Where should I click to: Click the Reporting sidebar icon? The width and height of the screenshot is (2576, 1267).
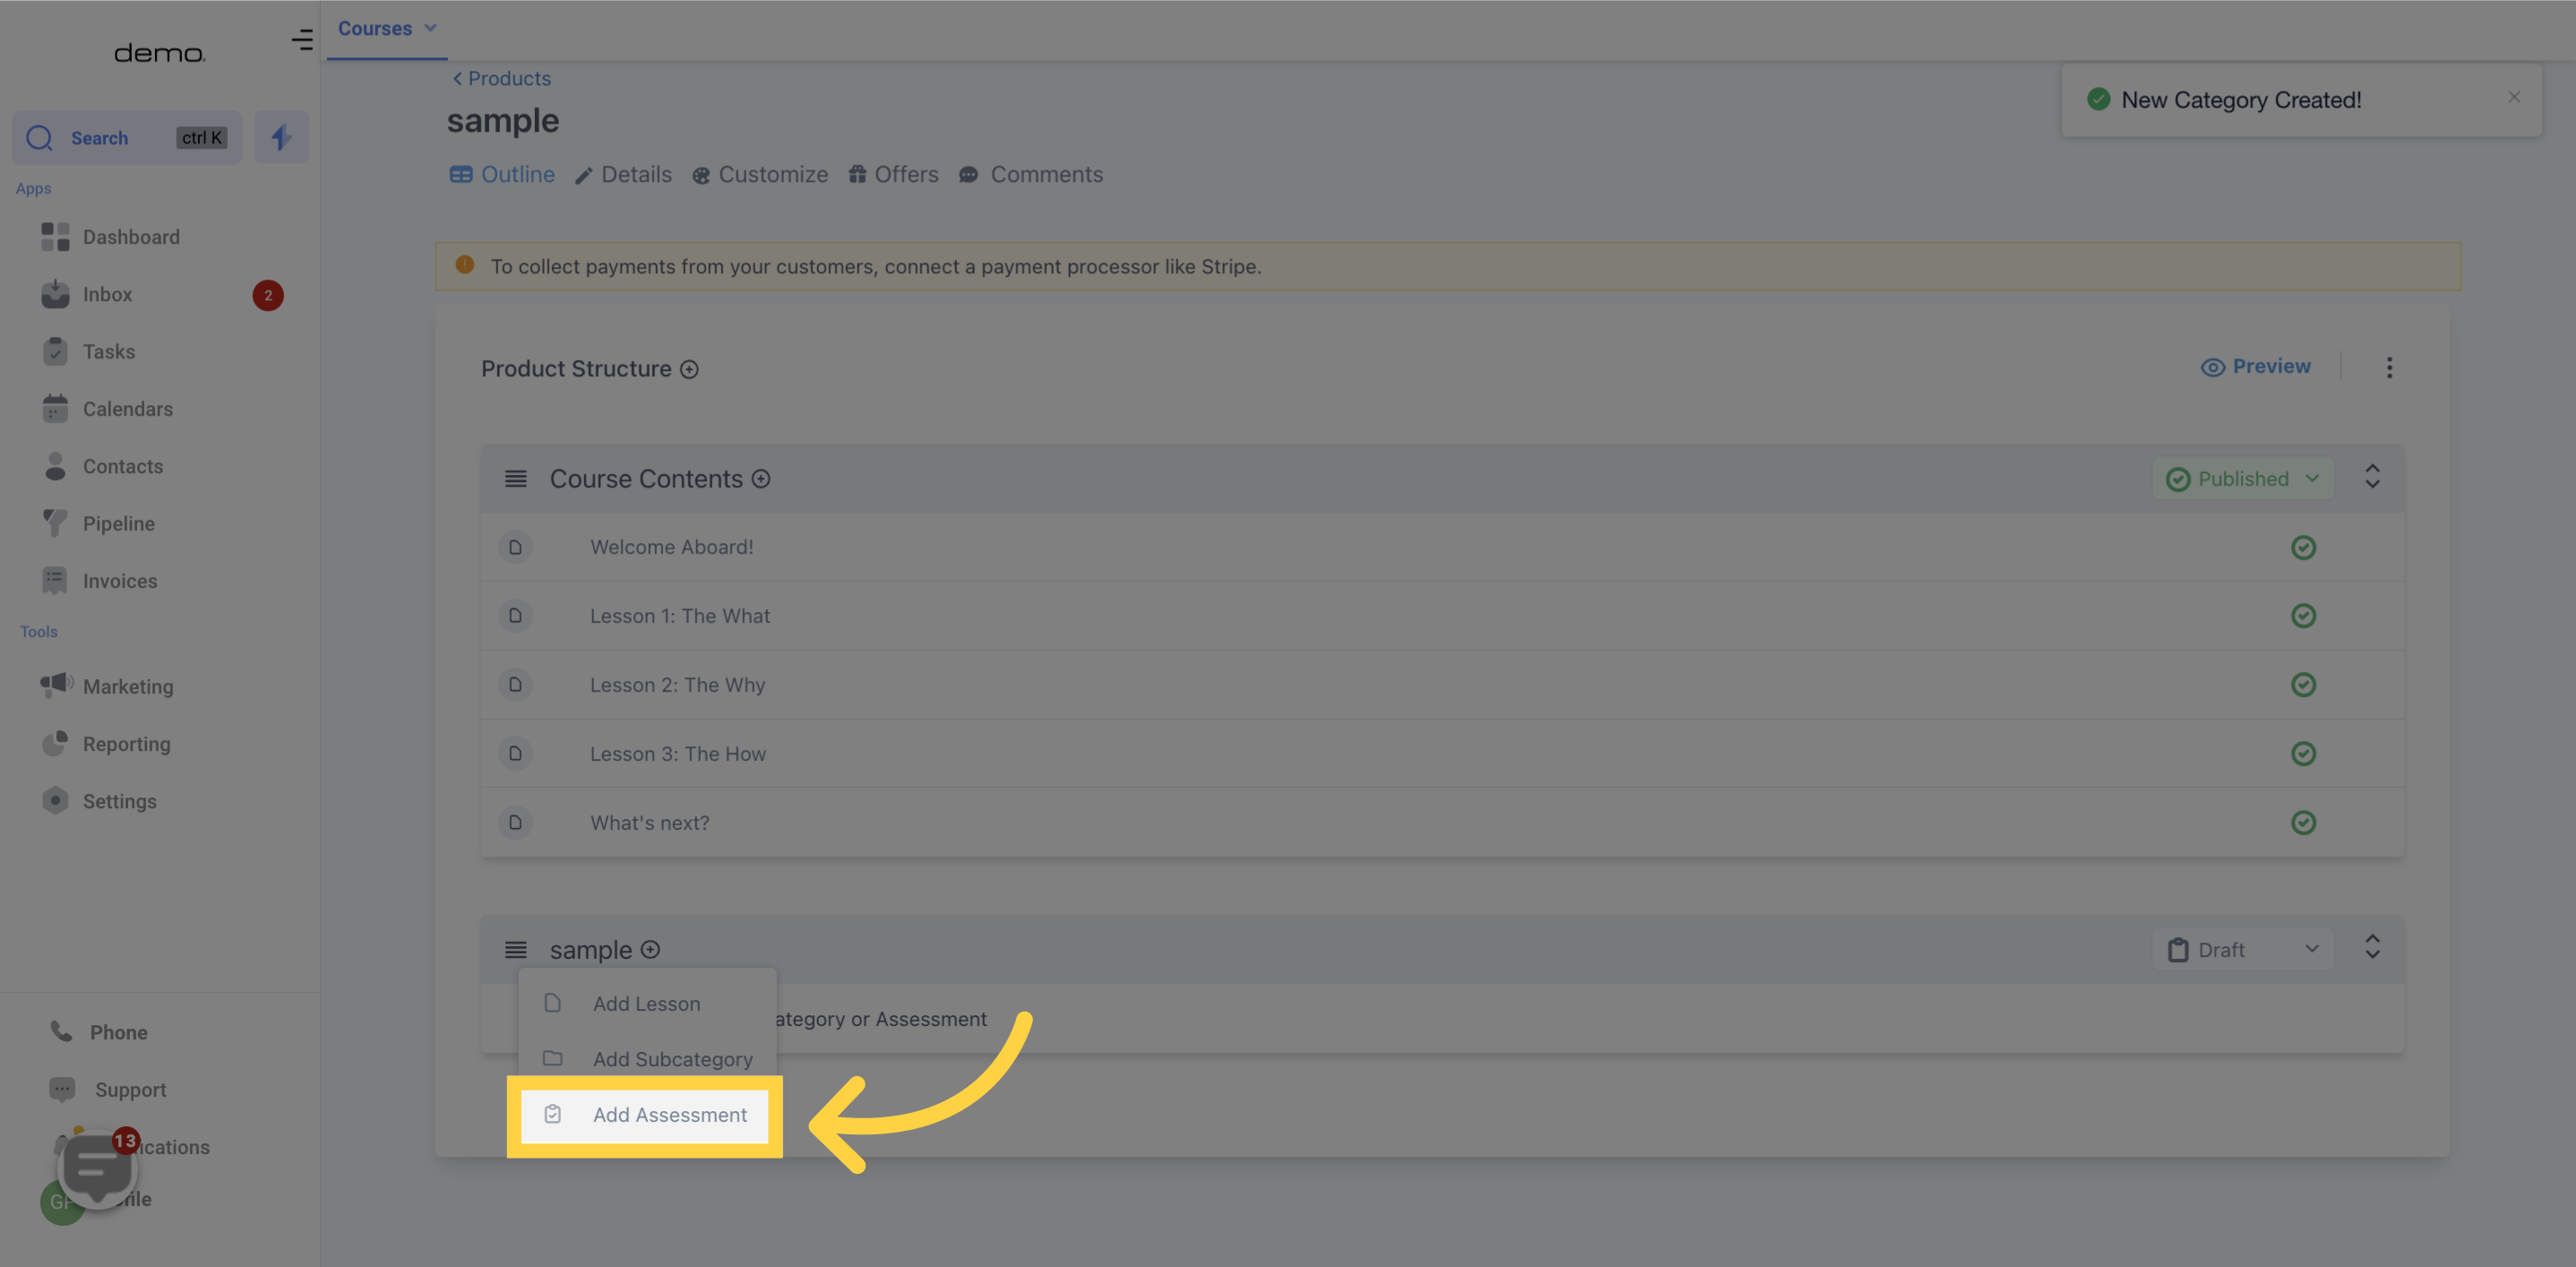[x=55, y=743]
